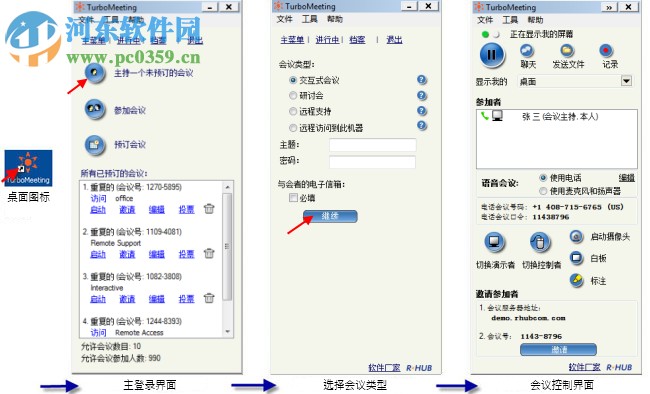Select 使用麦克风和扬声器 audio option
Viewport: 650px width, 394px height.
[543, 191]
